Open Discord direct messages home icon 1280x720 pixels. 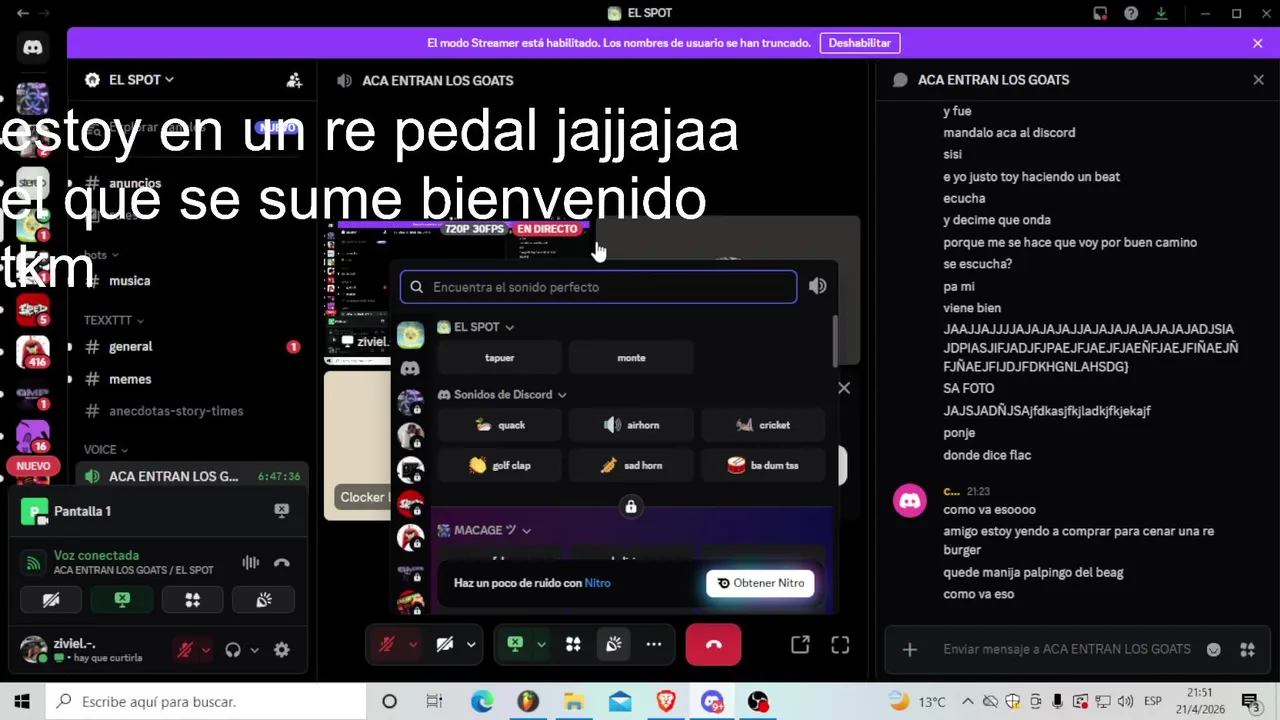[x=32, y=47]
